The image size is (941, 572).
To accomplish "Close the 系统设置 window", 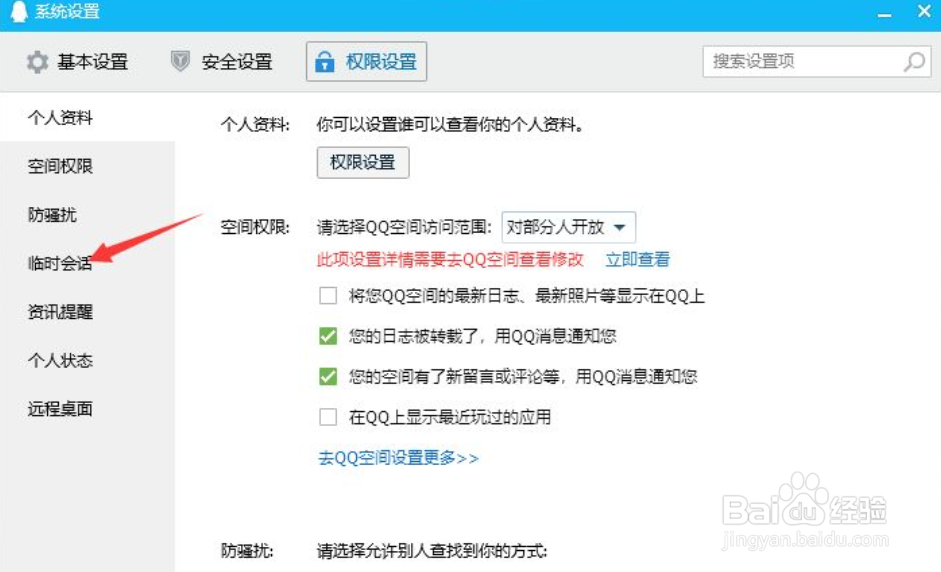I will 924,11.
